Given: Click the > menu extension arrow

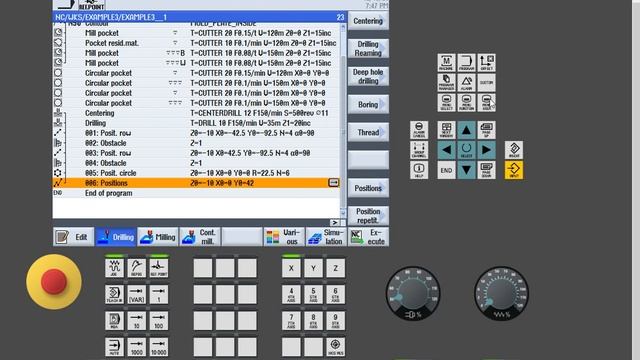Looking at the screenshot, I should (335, 222).
